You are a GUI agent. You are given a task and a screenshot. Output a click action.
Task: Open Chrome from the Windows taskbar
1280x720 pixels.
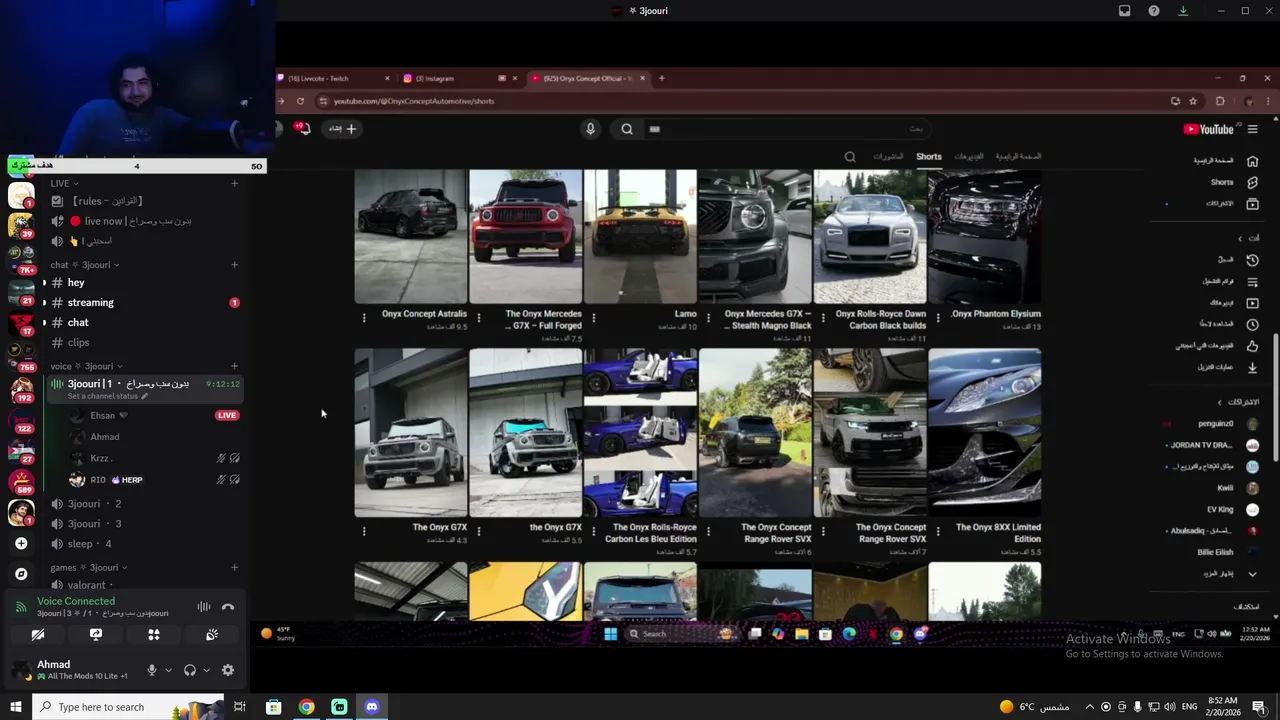pyautogui.click(x=306, y=707)
